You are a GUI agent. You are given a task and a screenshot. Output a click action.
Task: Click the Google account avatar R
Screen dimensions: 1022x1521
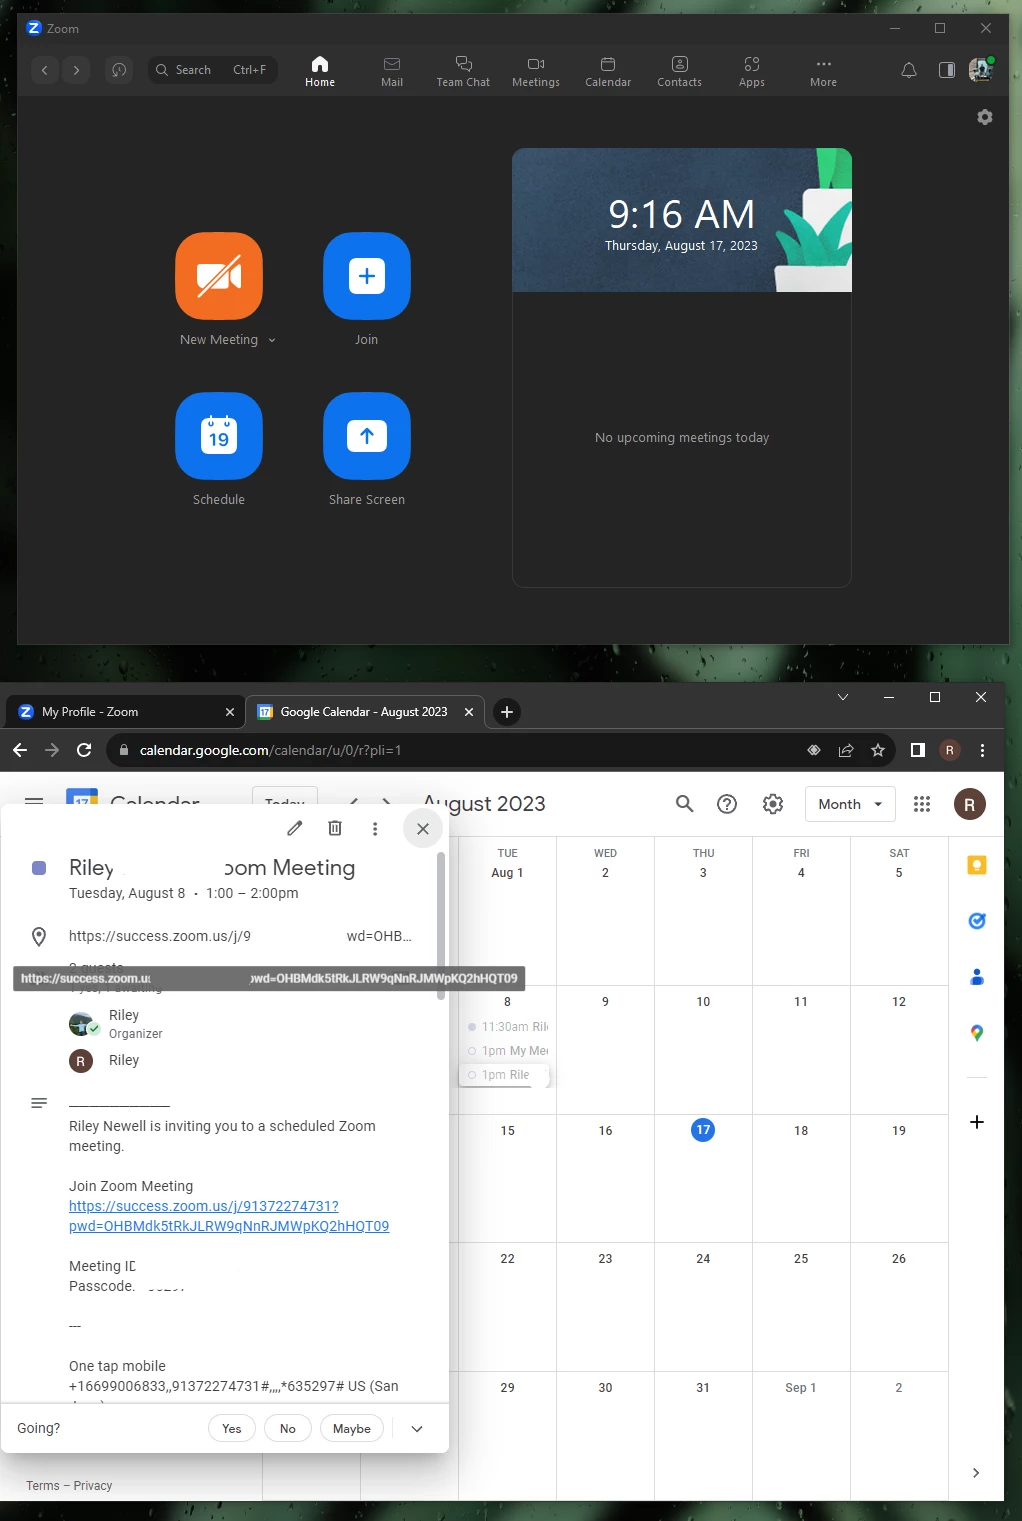pyautogui.click(x=970, y=804)
